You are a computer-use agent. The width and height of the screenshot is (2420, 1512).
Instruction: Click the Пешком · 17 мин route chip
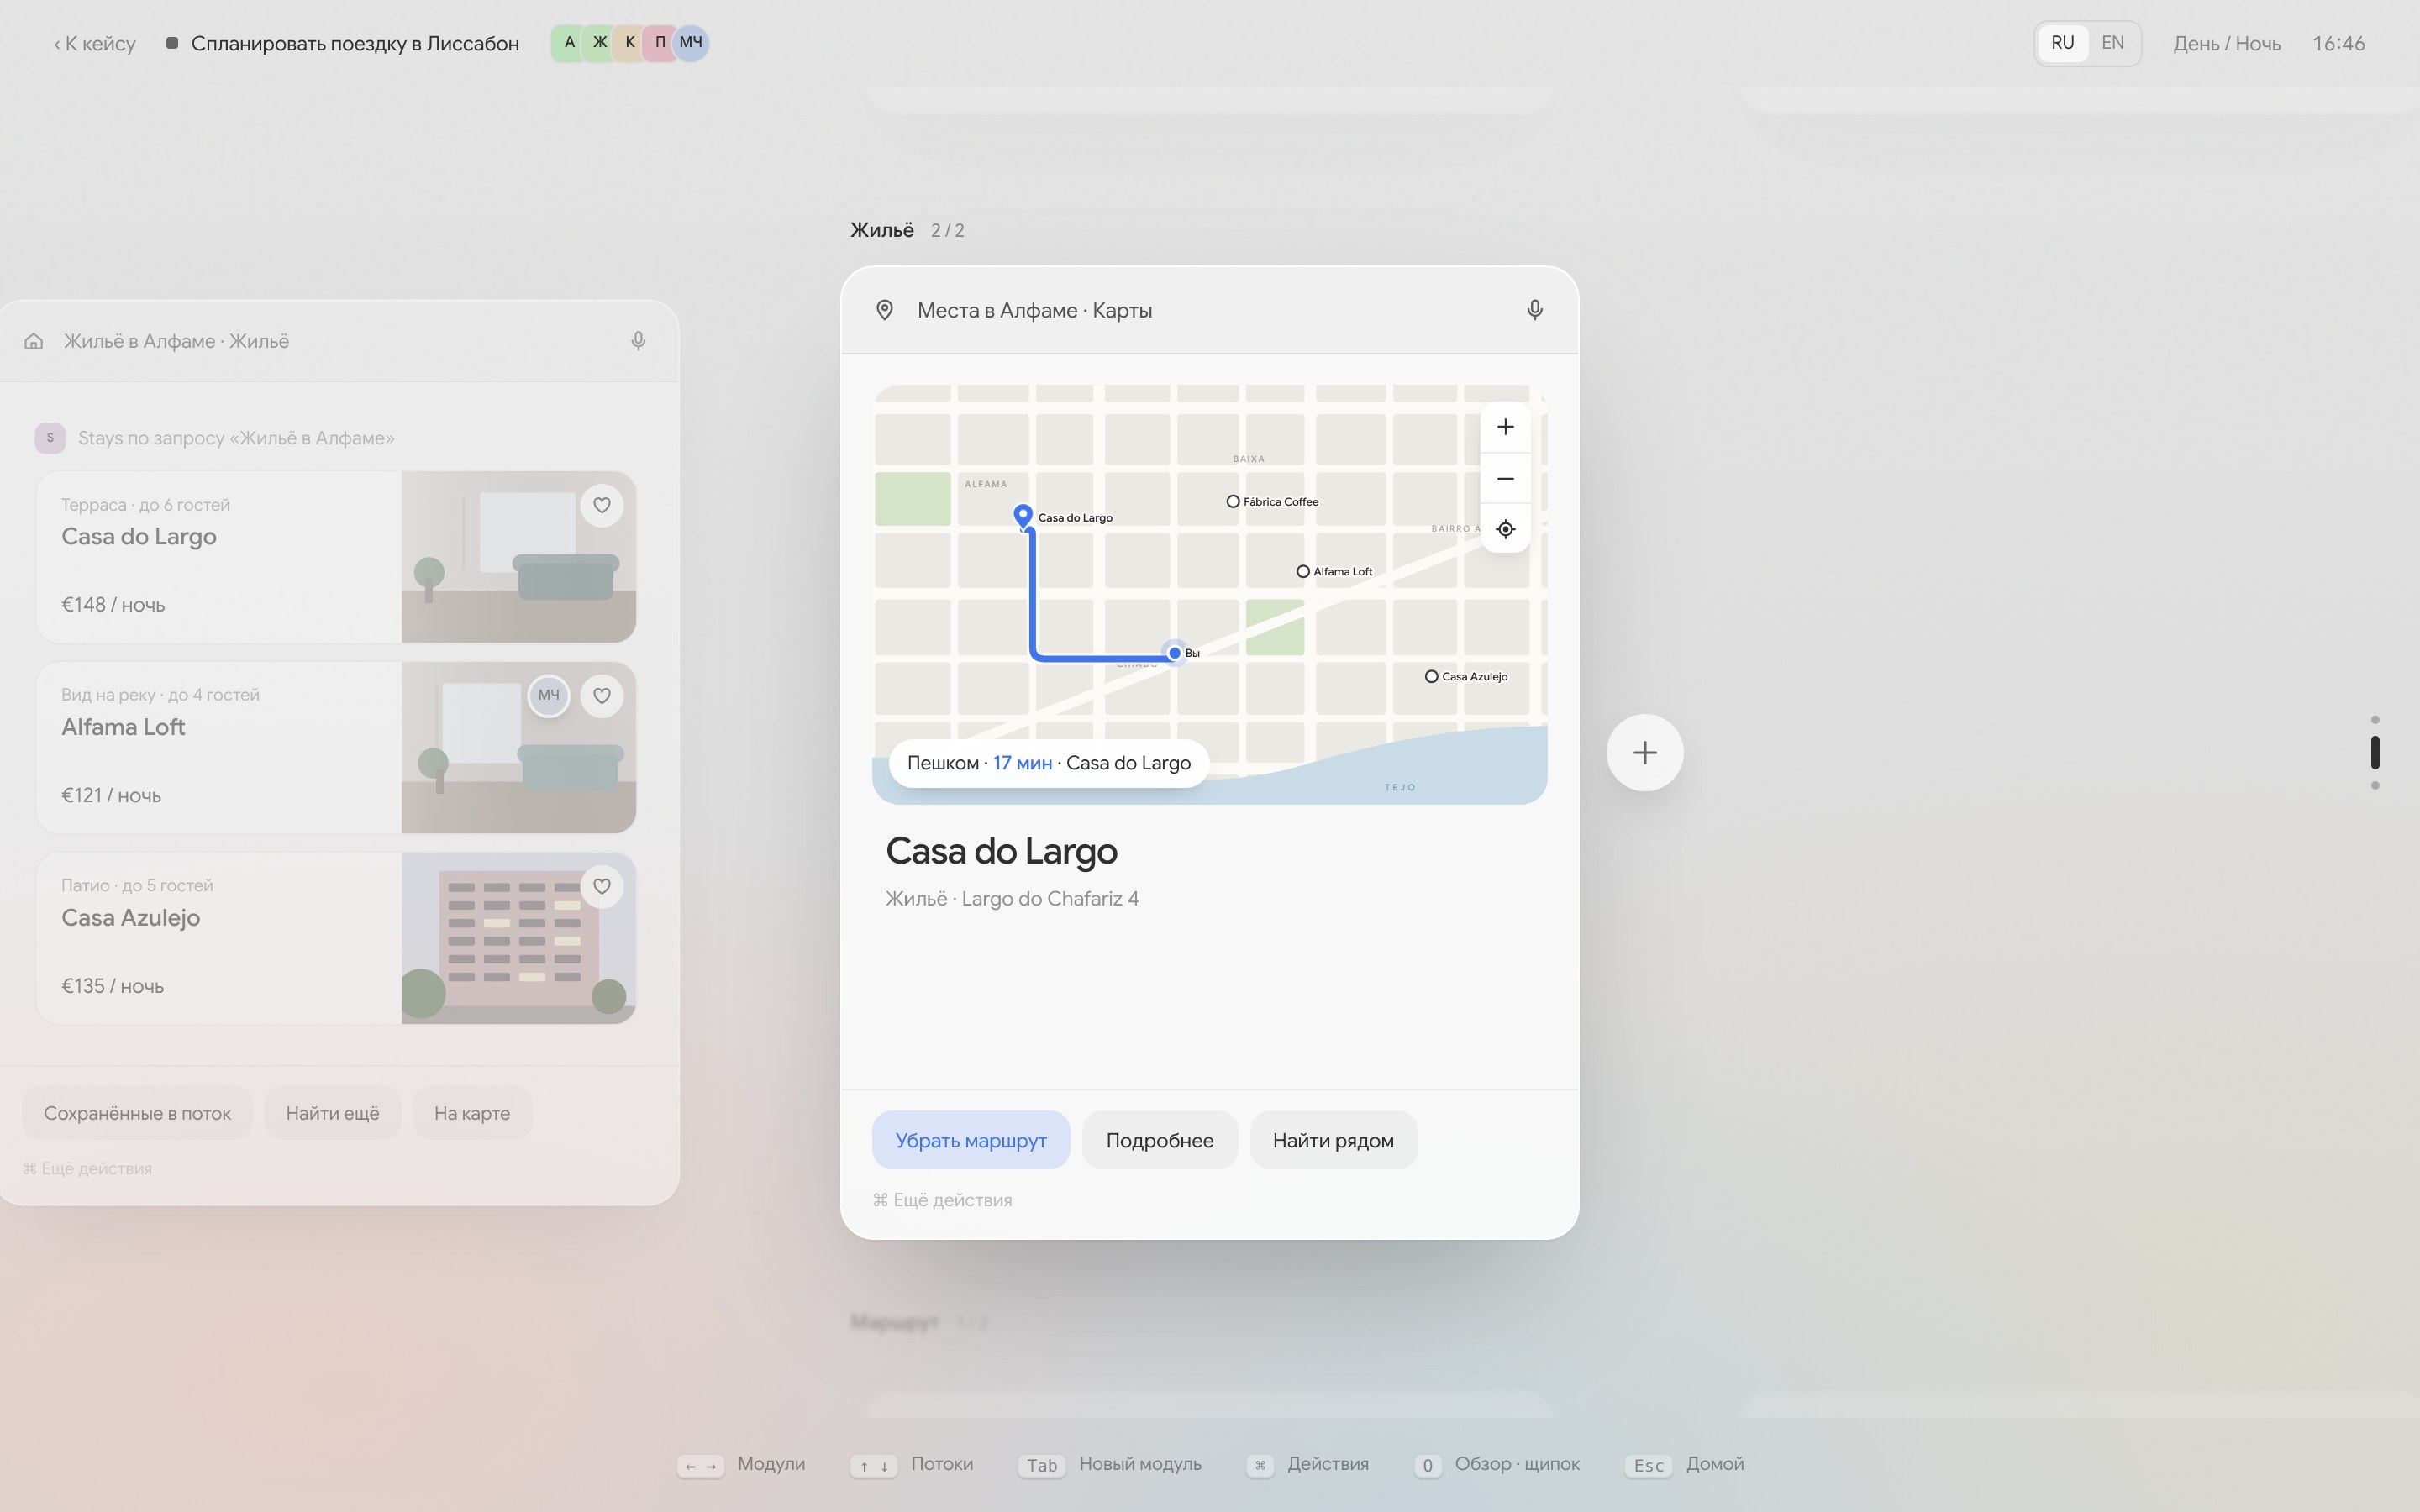point(1048,763)
